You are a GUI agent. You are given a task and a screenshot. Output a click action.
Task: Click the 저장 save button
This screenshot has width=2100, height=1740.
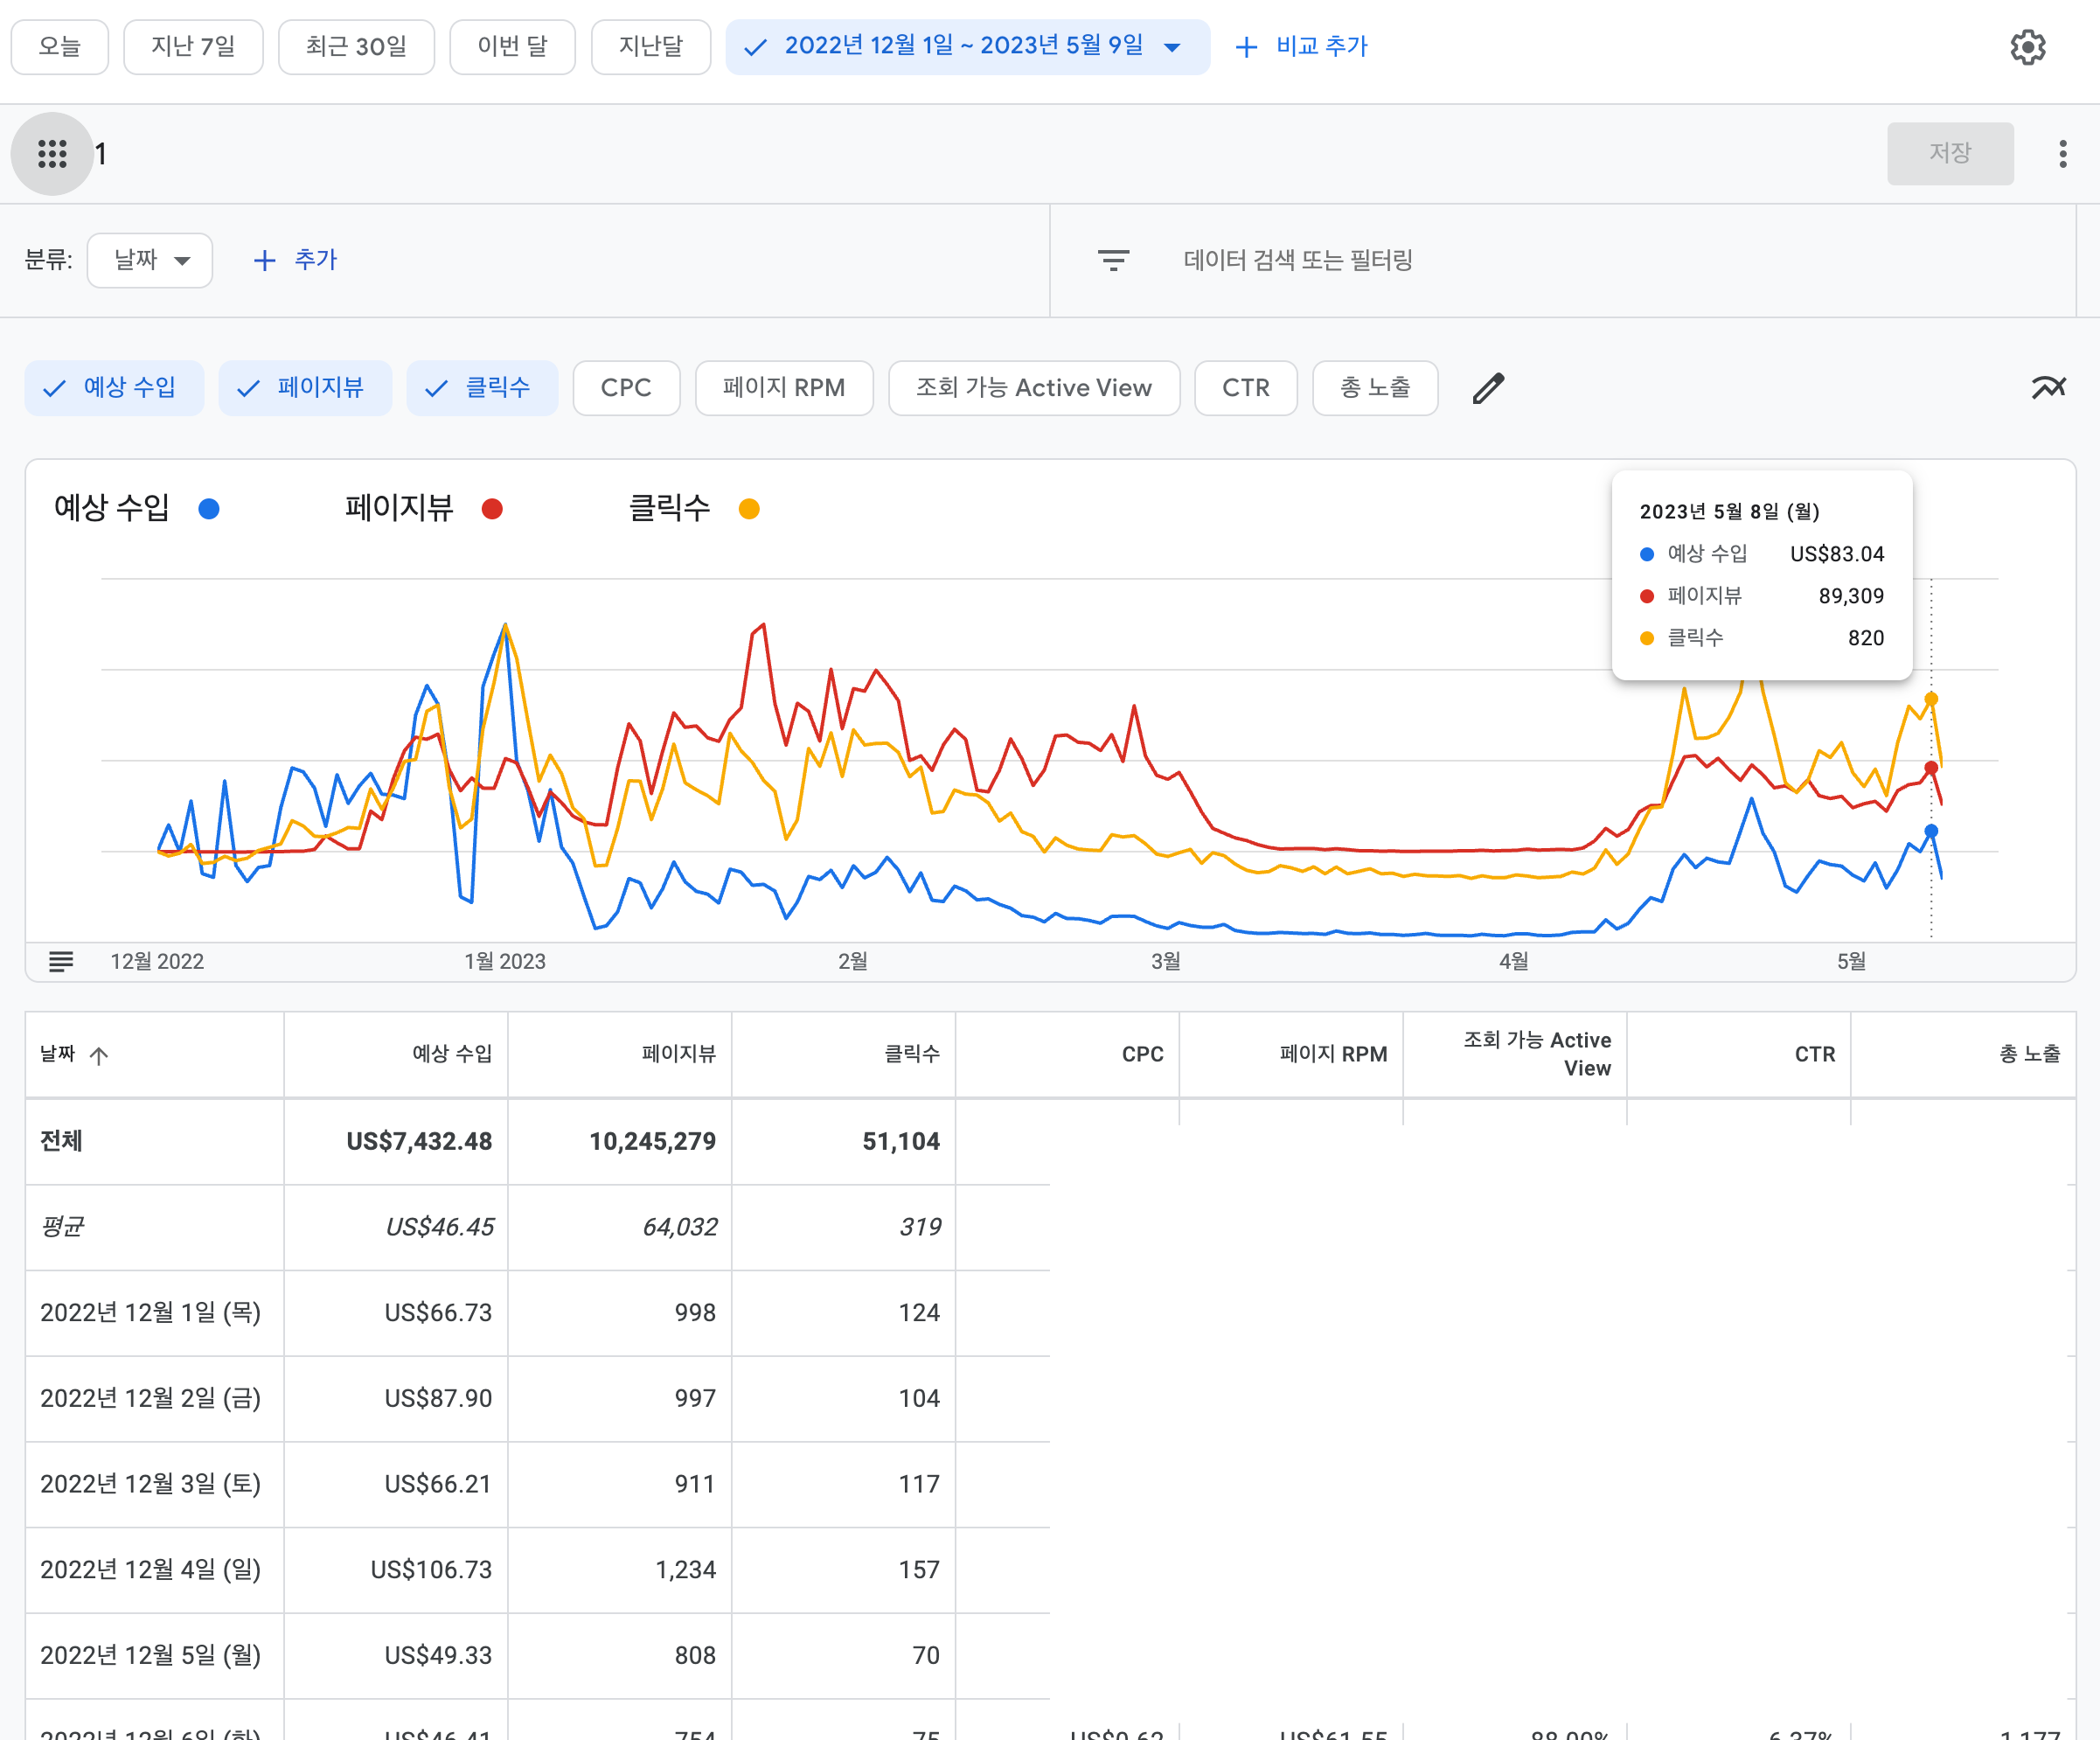click(1950, 154)
